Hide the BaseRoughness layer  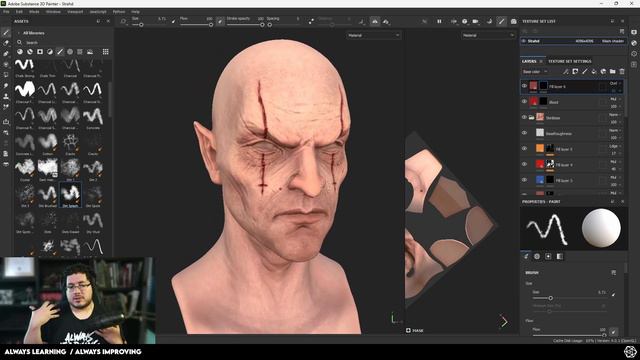(524, 133)
